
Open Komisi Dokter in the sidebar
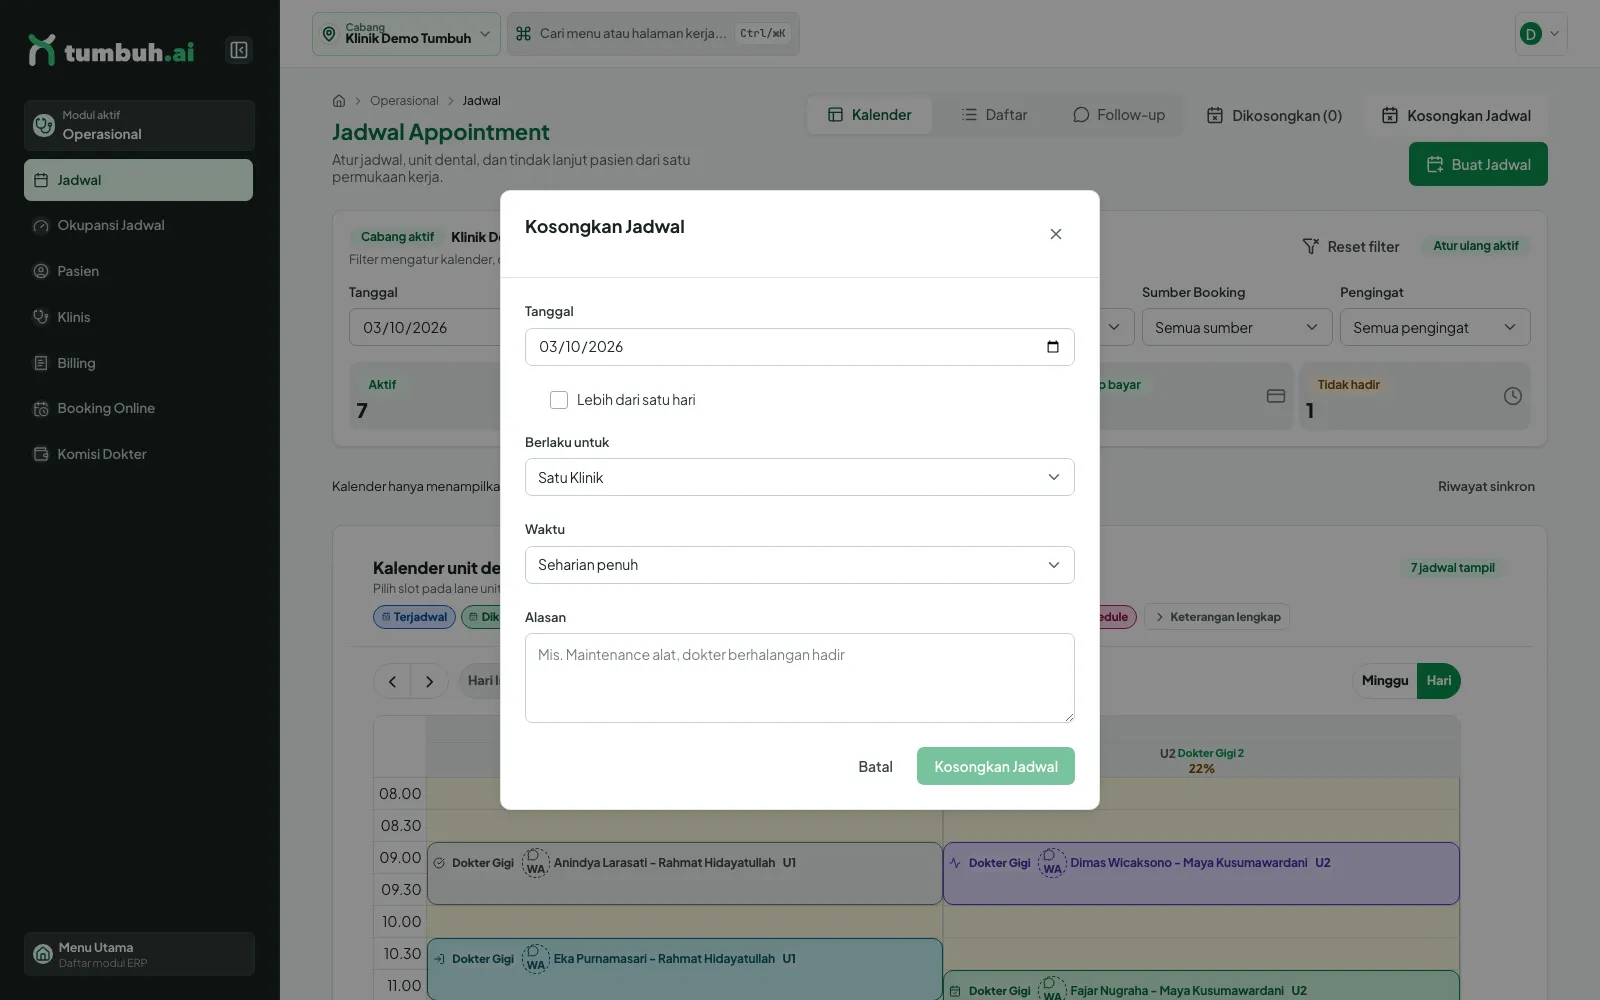[x=138, y=454]
